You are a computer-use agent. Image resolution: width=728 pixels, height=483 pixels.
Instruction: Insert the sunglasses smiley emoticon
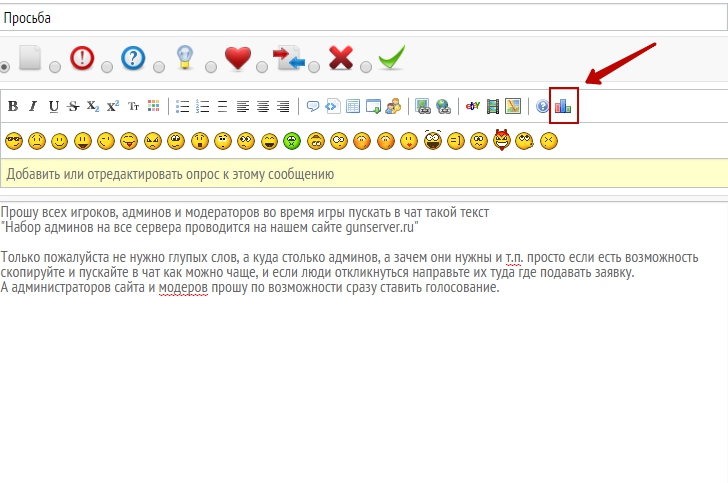pyautogui.click(x=13, y=141)
